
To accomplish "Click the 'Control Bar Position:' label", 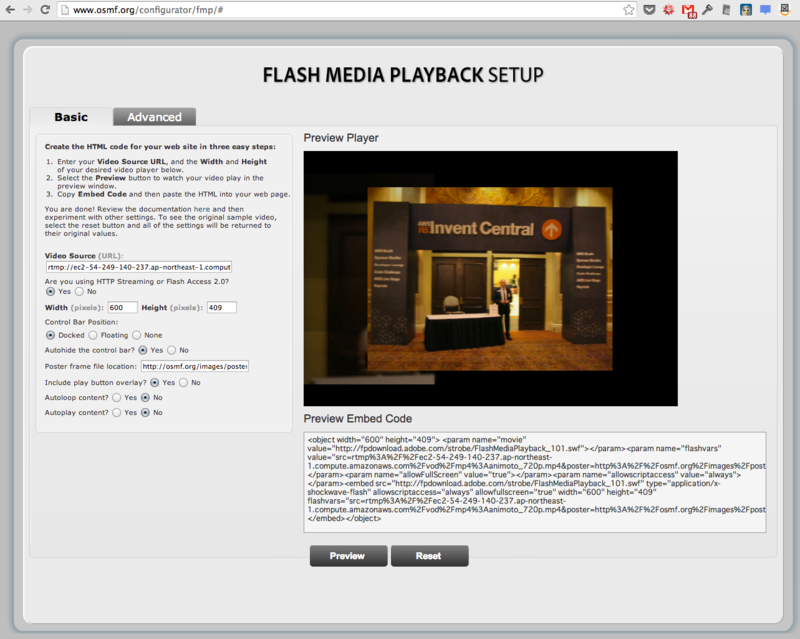I will [x=81, y=322].
